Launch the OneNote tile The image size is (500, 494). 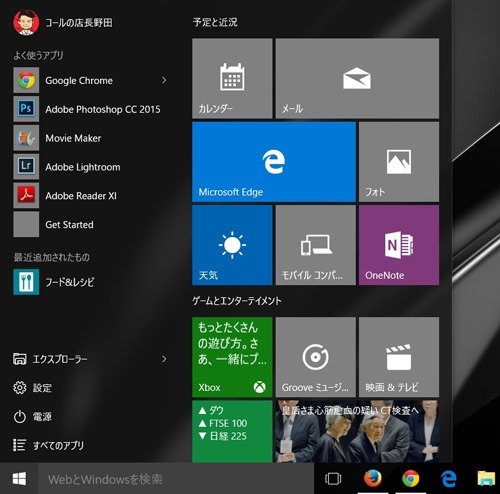[399, 245]
